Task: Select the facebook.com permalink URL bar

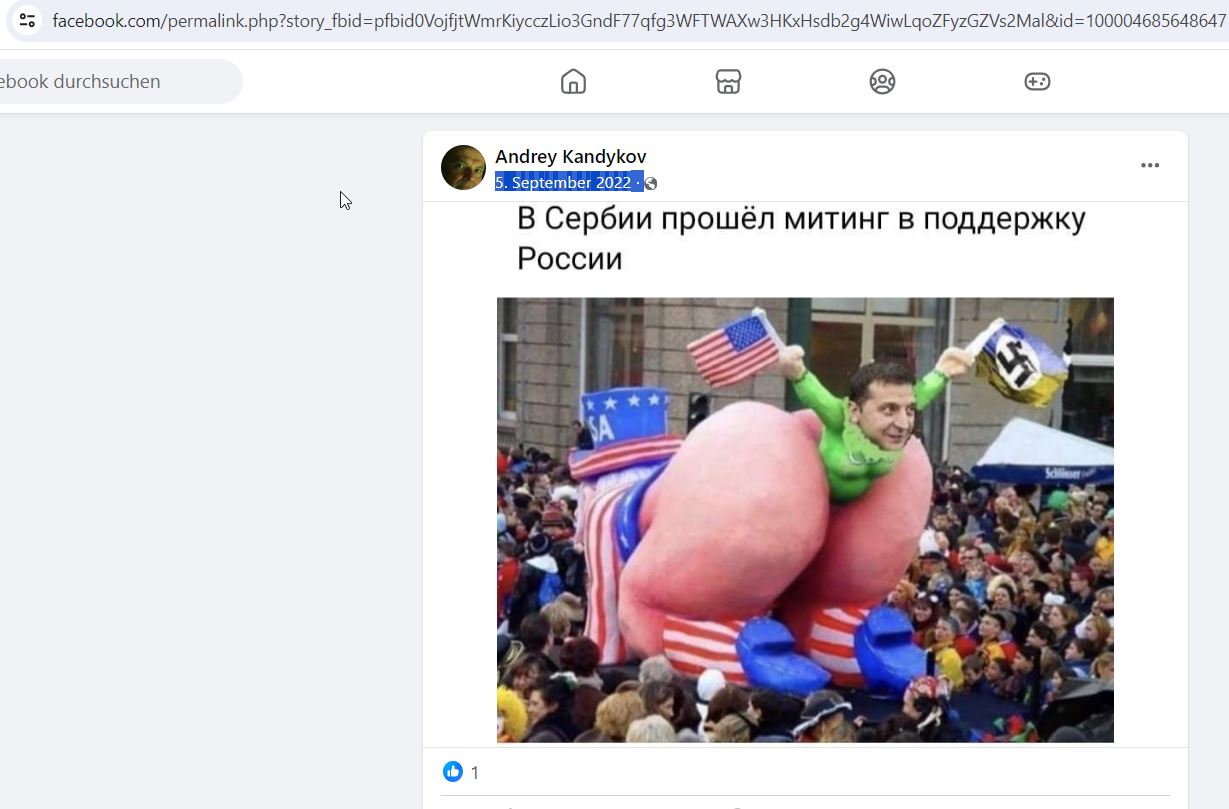Action: pos(639,20)
